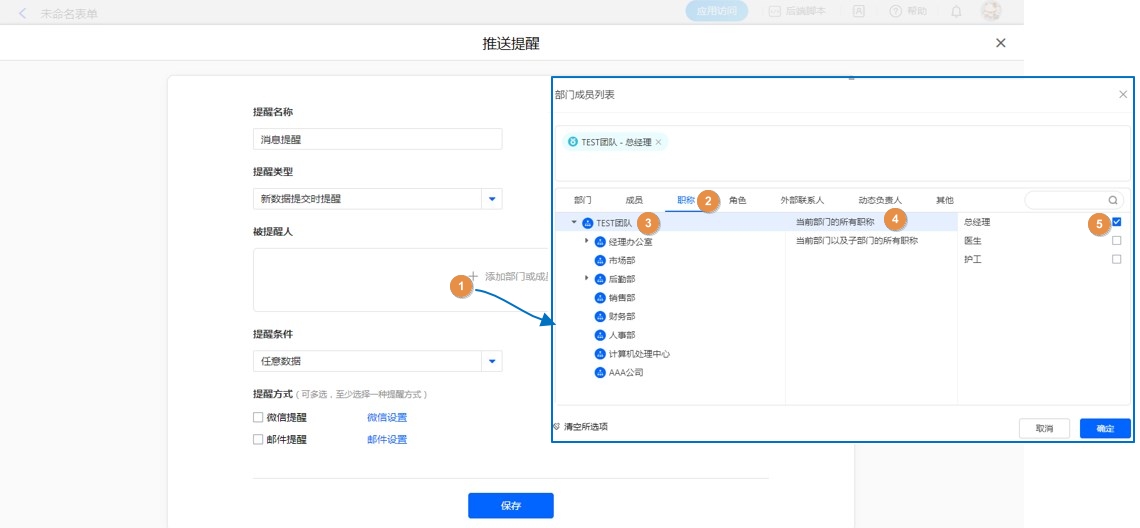Open the user avatar in top bar

point(990,12)
